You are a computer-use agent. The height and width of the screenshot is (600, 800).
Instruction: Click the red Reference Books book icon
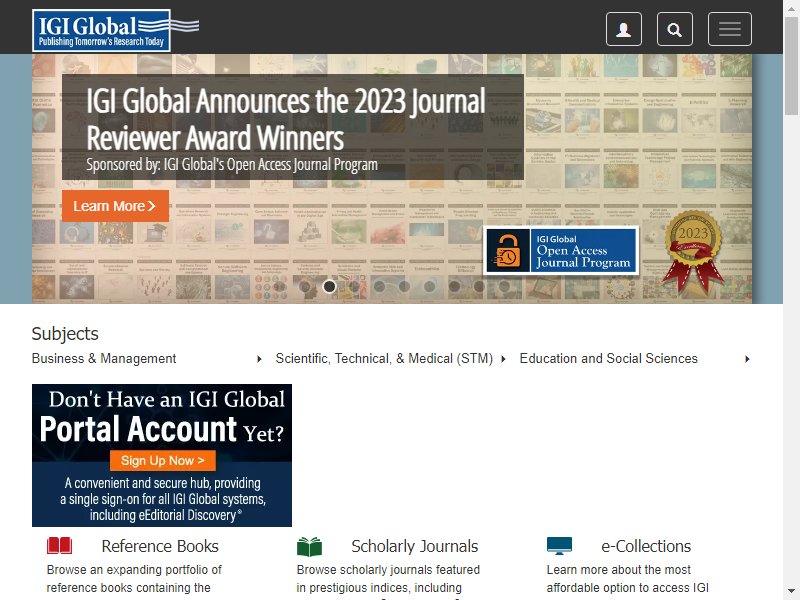[x=59, y=545]
